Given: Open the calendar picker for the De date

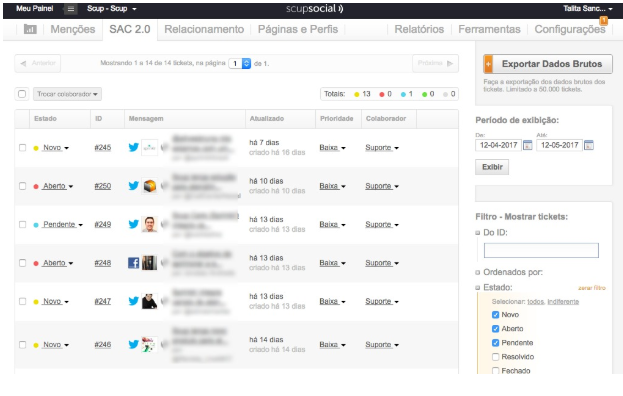Looking at the screenshot, I should (527, 145).
